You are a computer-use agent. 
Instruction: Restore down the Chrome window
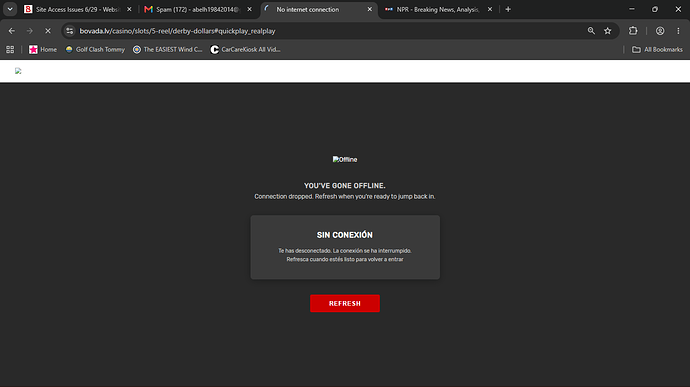click(x=655, y=9)
